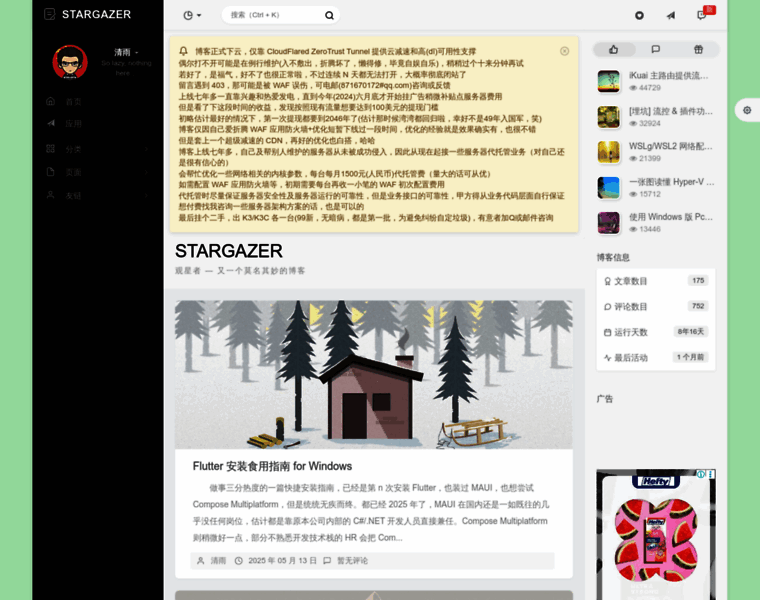Image resolution: width=760 pixels, height=600 pixels.
Task: Click the eye icon beside 15712
Action: tap(633, 194)
